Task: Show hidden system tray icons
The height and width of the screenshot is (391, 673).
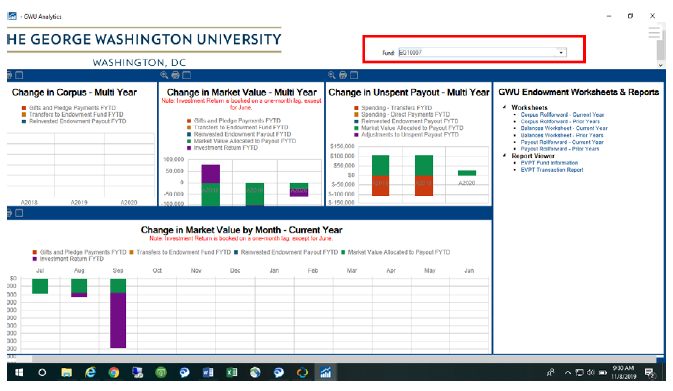Action: [x=567, y=373]
